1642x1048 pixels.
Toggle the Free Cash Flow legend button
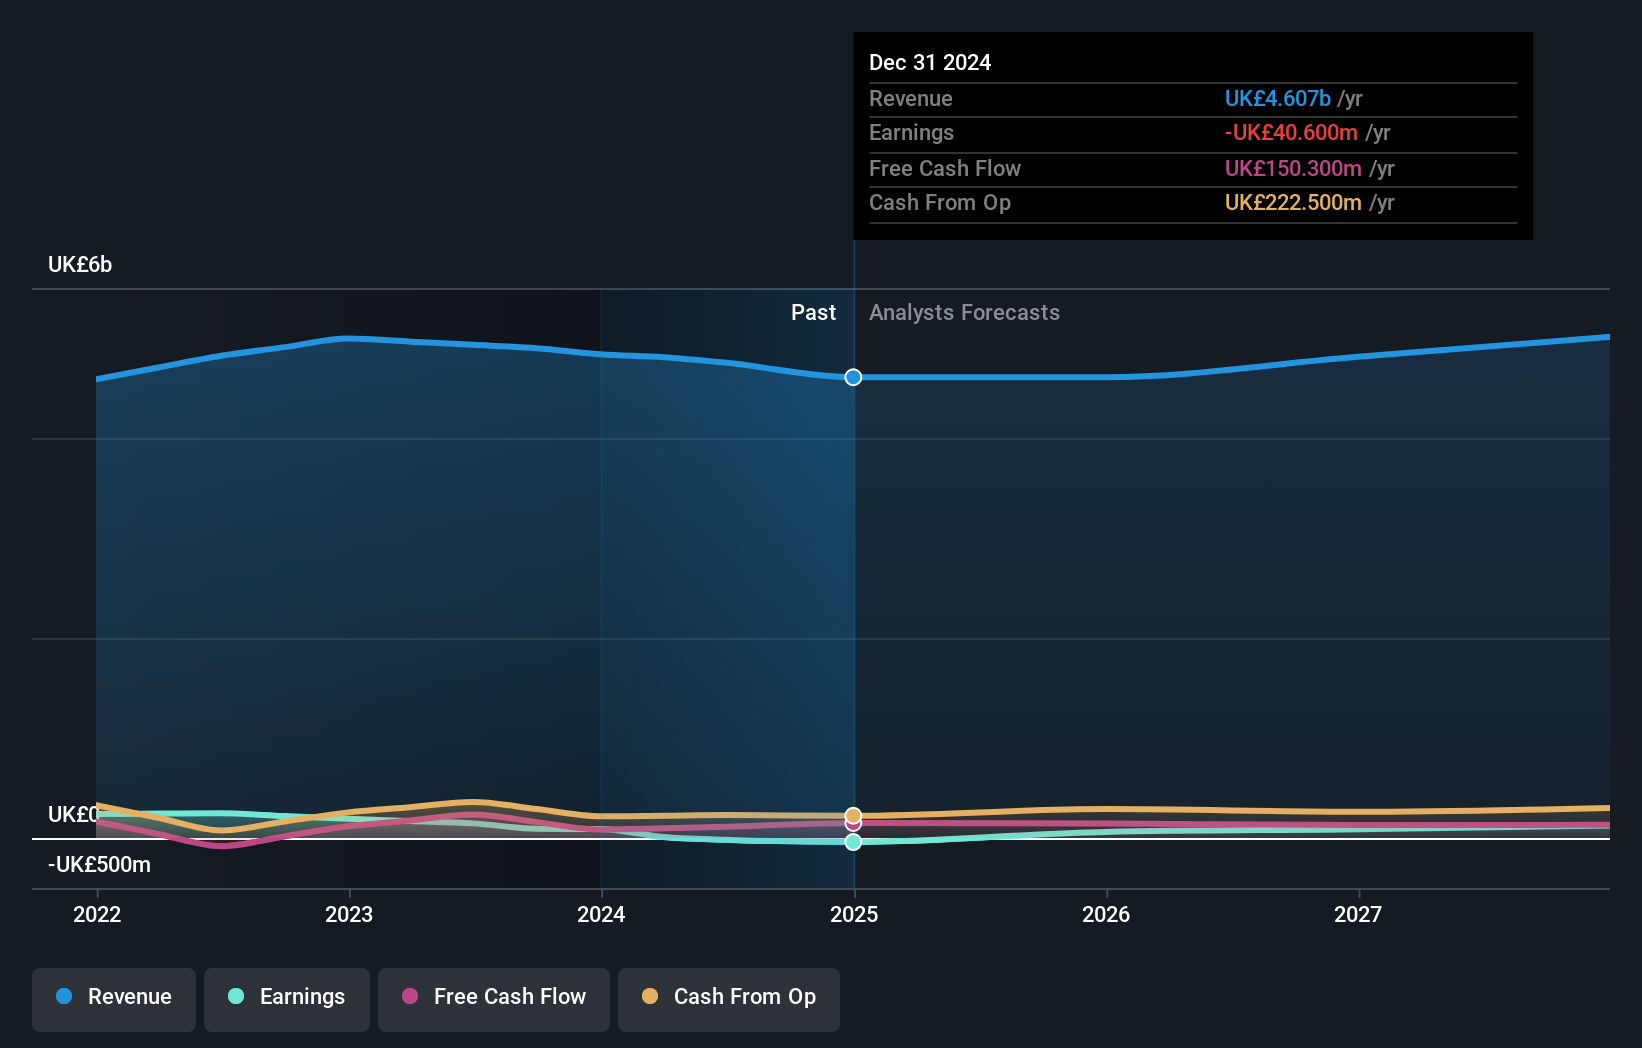coord(494,999)
